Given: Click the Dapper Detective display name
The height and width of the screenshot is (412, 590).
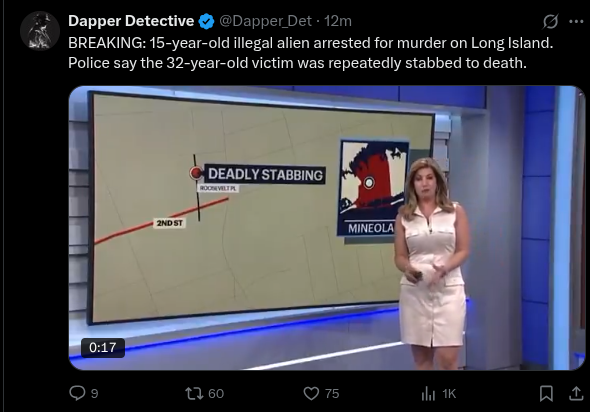Looking at the screenshot, I should point(131,21).
